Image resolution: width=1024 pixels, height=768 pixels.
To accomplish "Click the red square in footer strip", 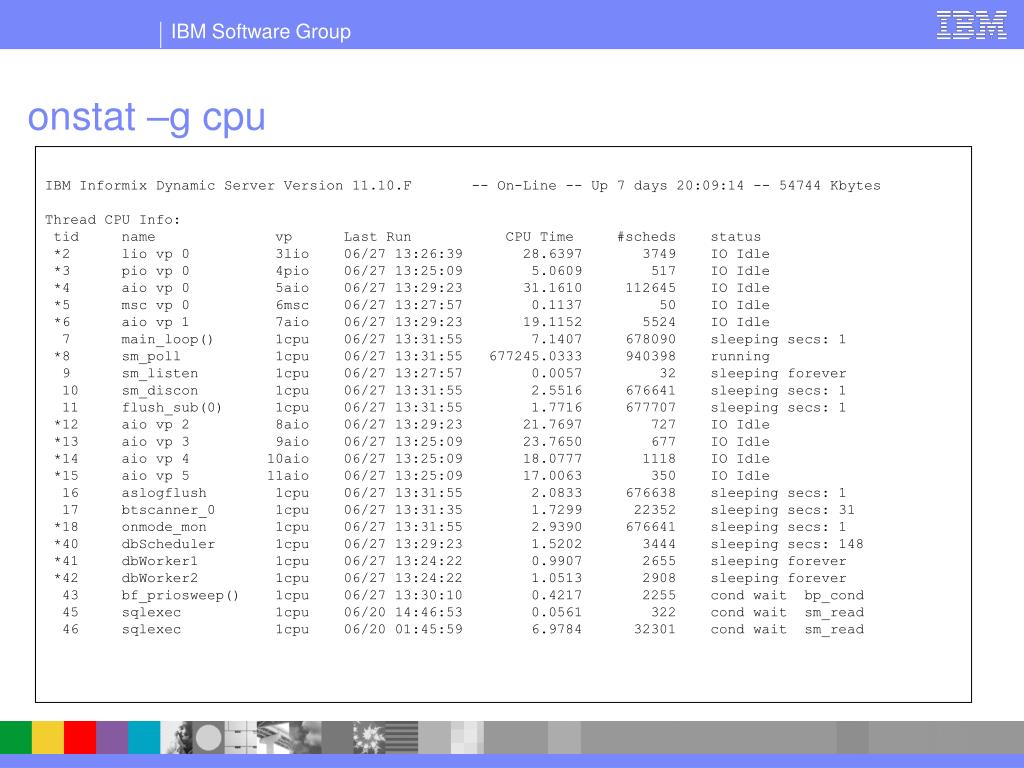I will (x=80, y=737).
